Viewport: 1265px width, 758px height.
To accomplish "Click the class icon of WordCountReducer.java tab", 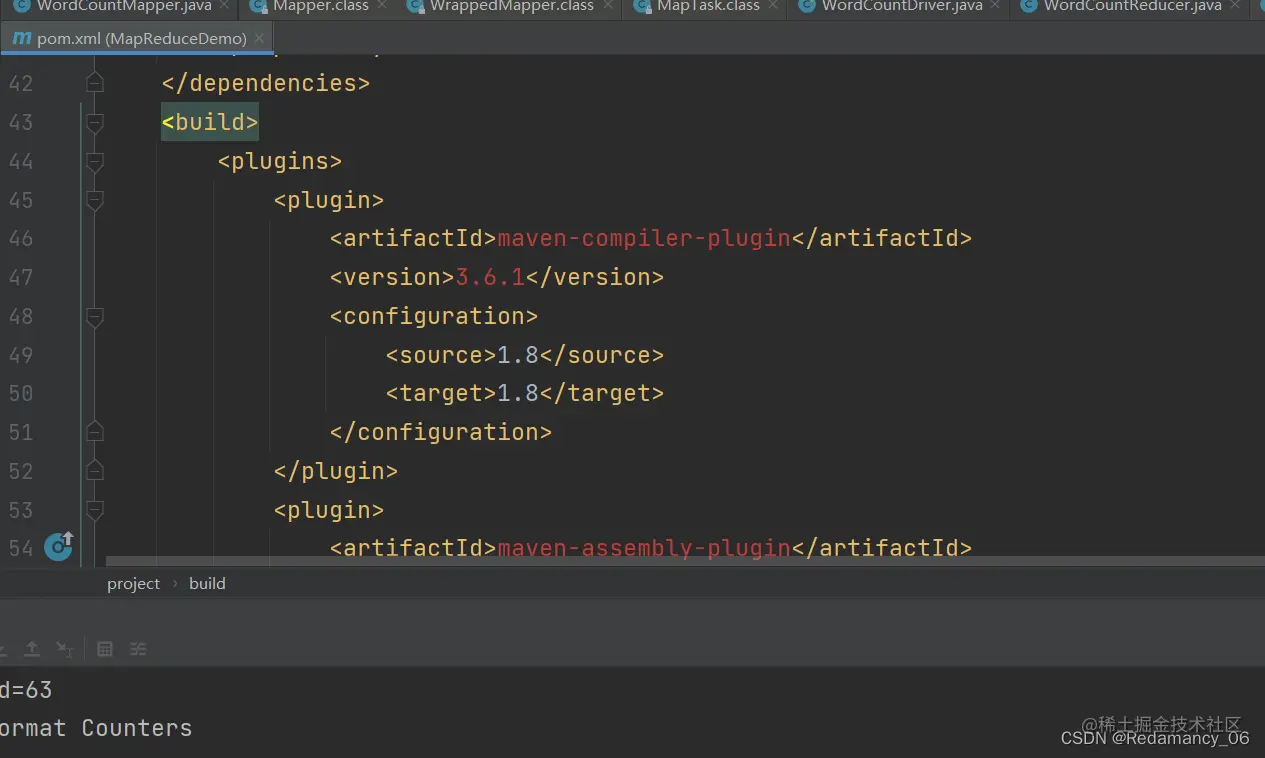I will tap(1028, 6).
